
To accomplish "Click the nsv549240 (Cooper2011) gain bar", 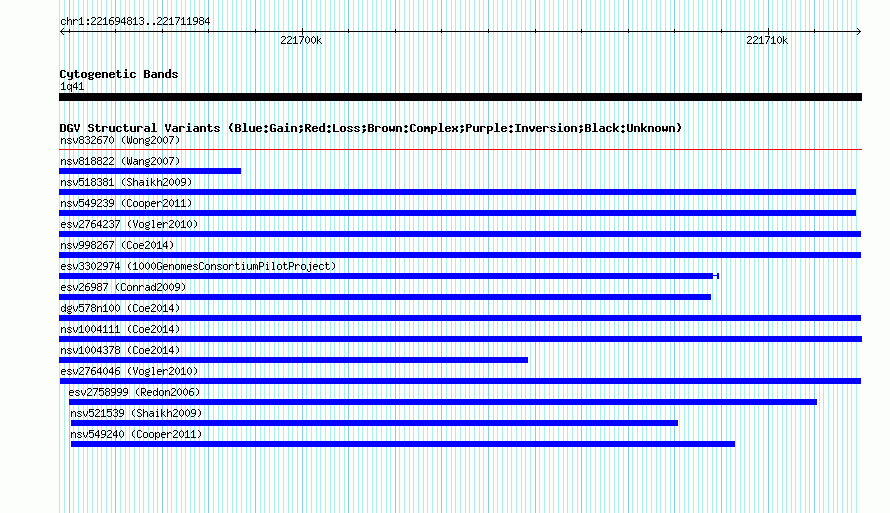I will tap(402, 444).
